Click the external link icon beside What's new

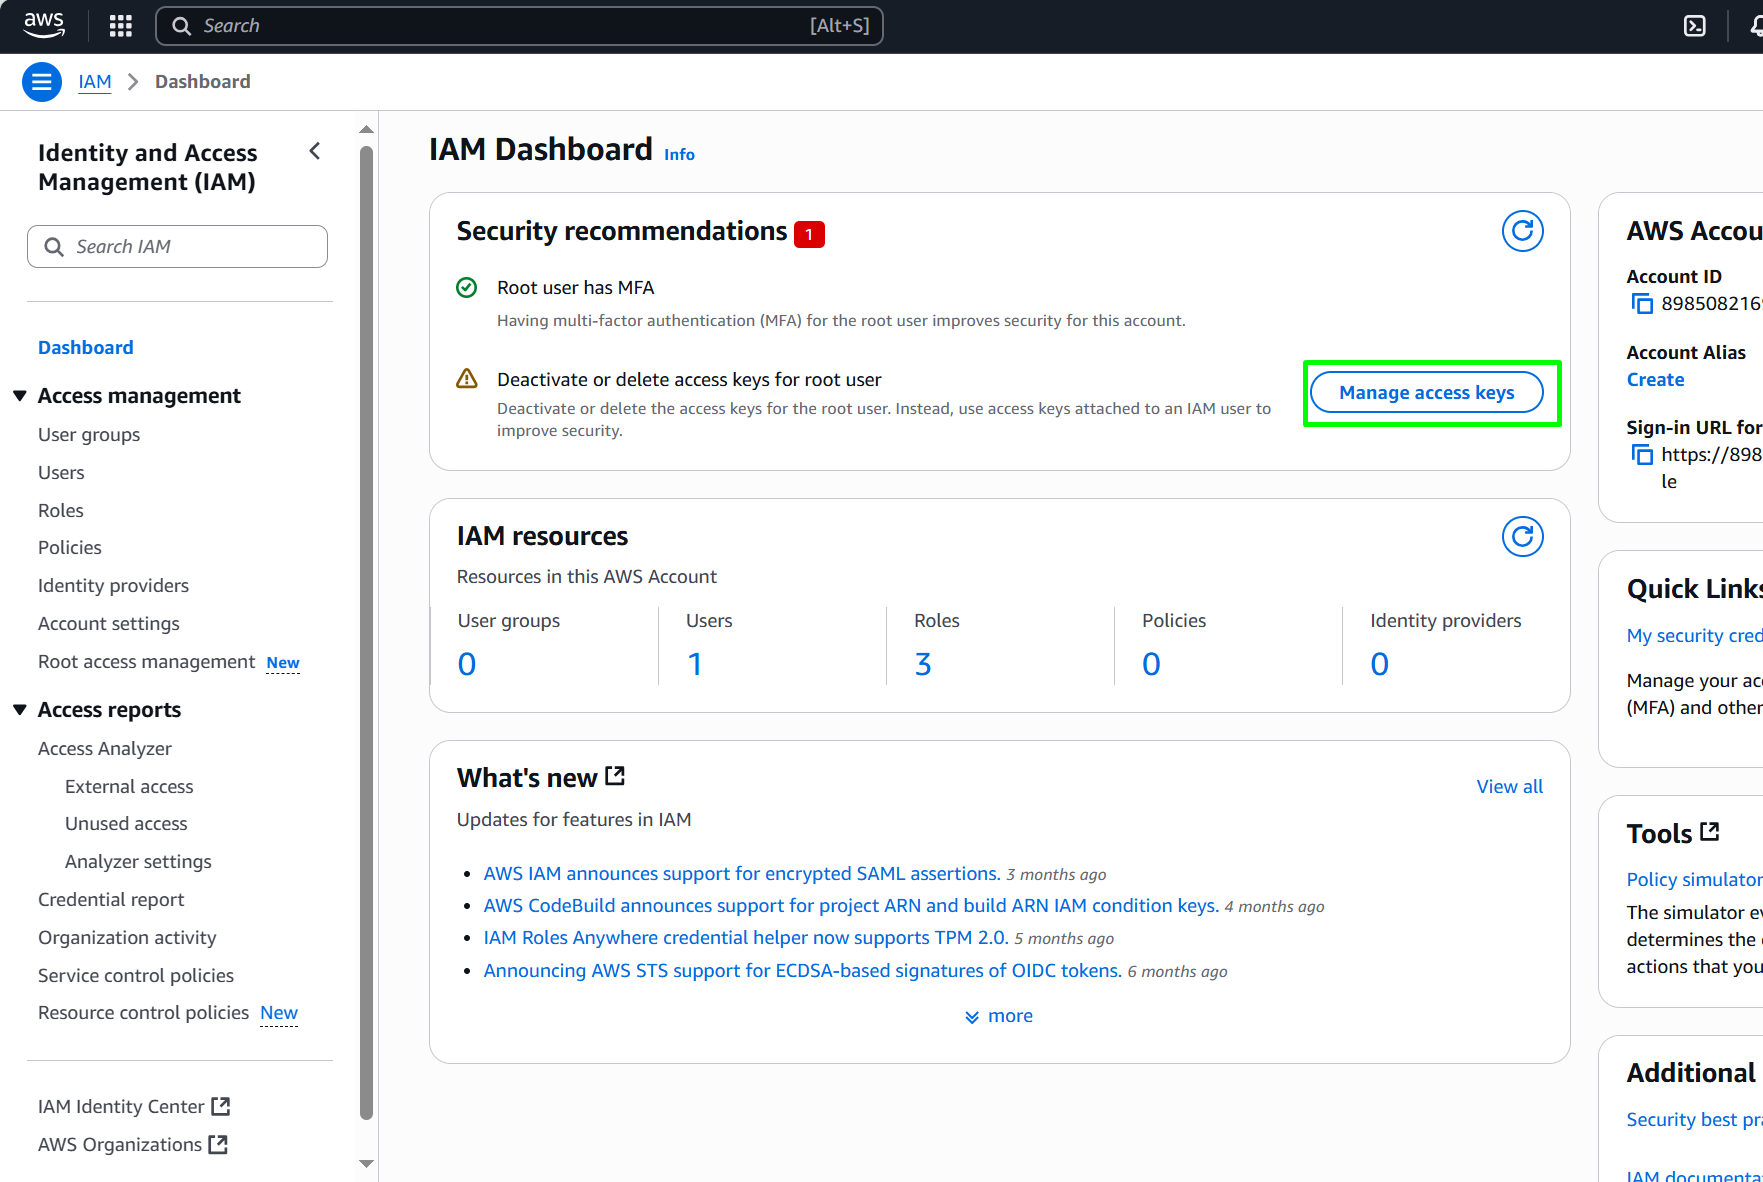[615, 776]
